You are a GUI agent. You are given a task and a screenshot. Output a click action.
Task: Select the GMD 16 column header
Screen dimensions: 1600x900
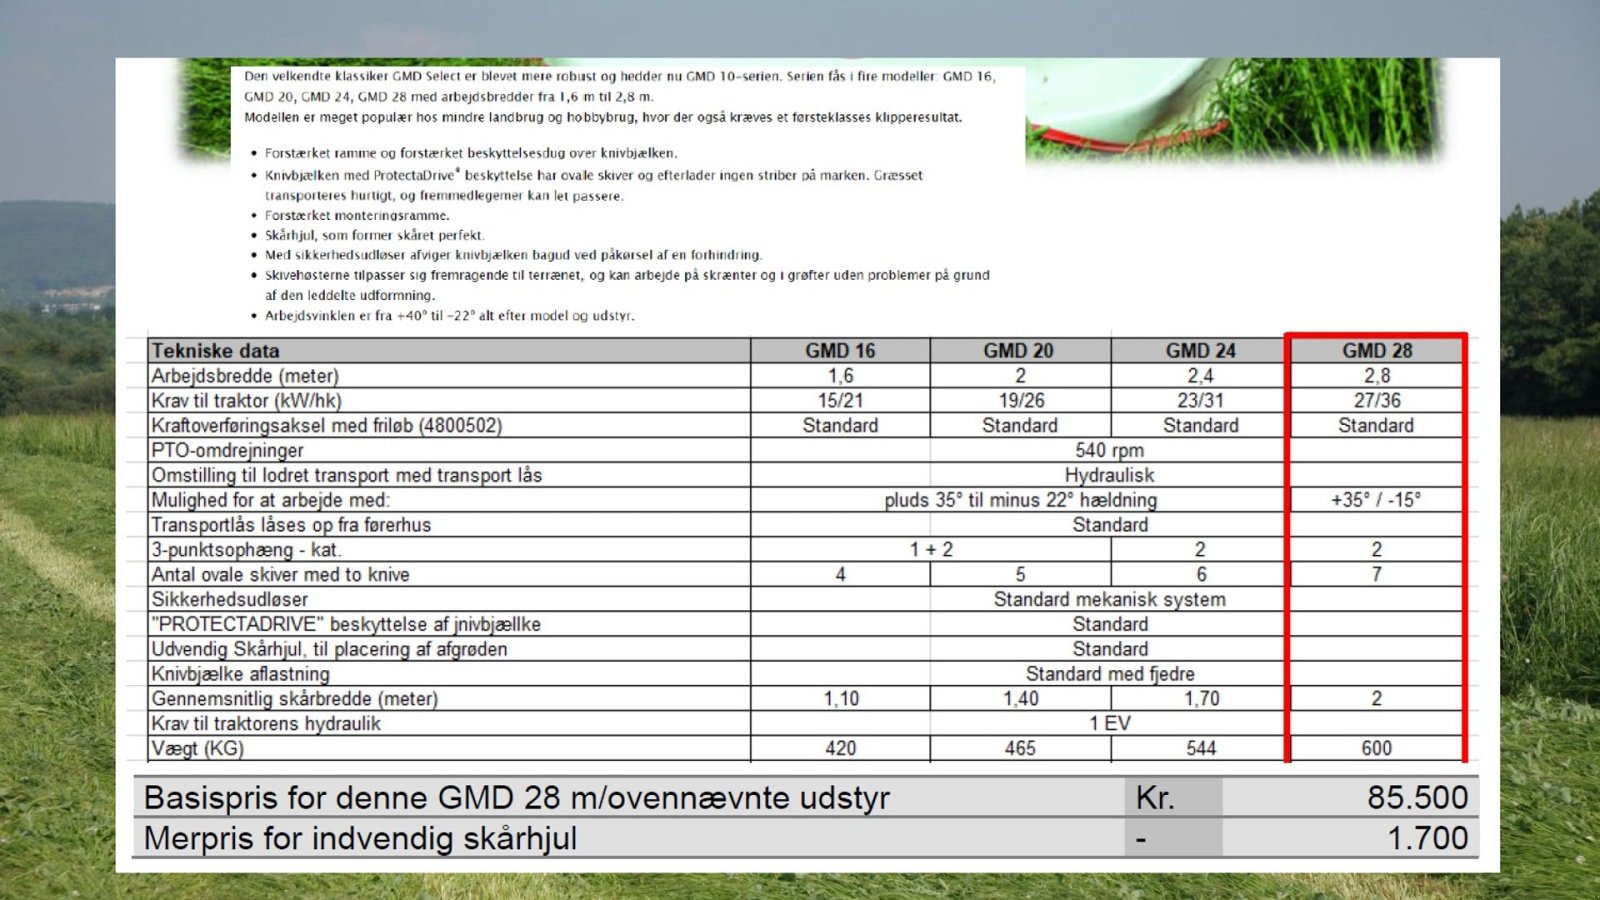840,351
